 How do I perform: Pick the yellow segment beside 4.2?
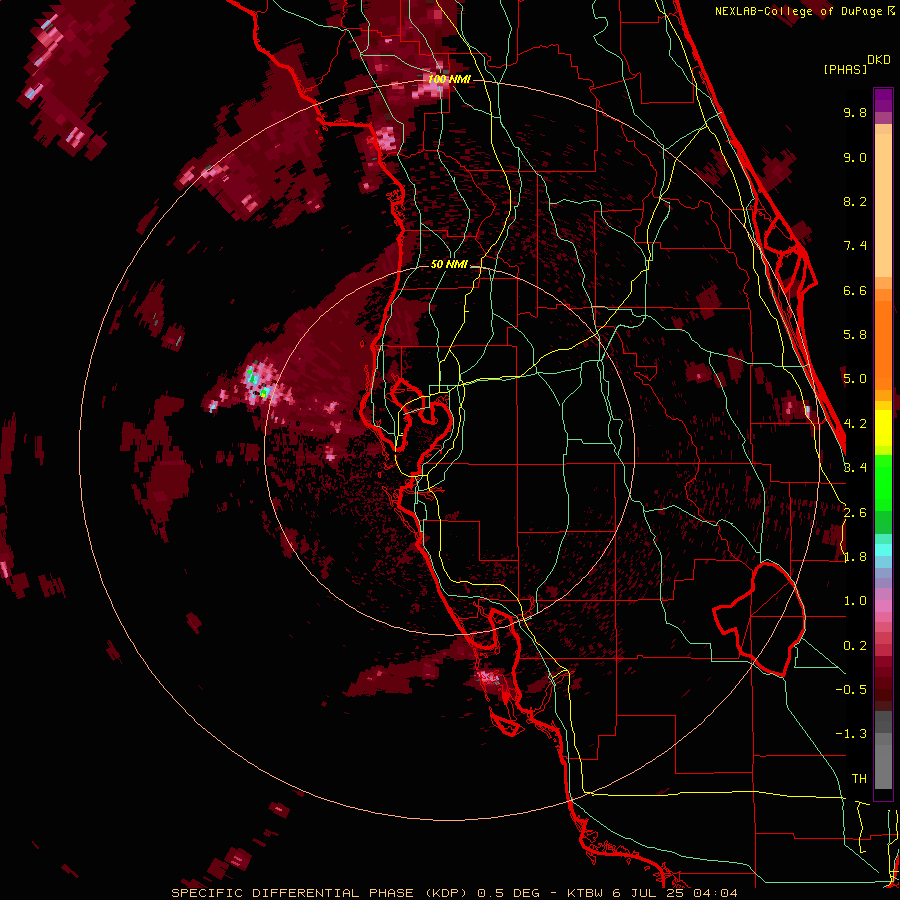point(883,428)
